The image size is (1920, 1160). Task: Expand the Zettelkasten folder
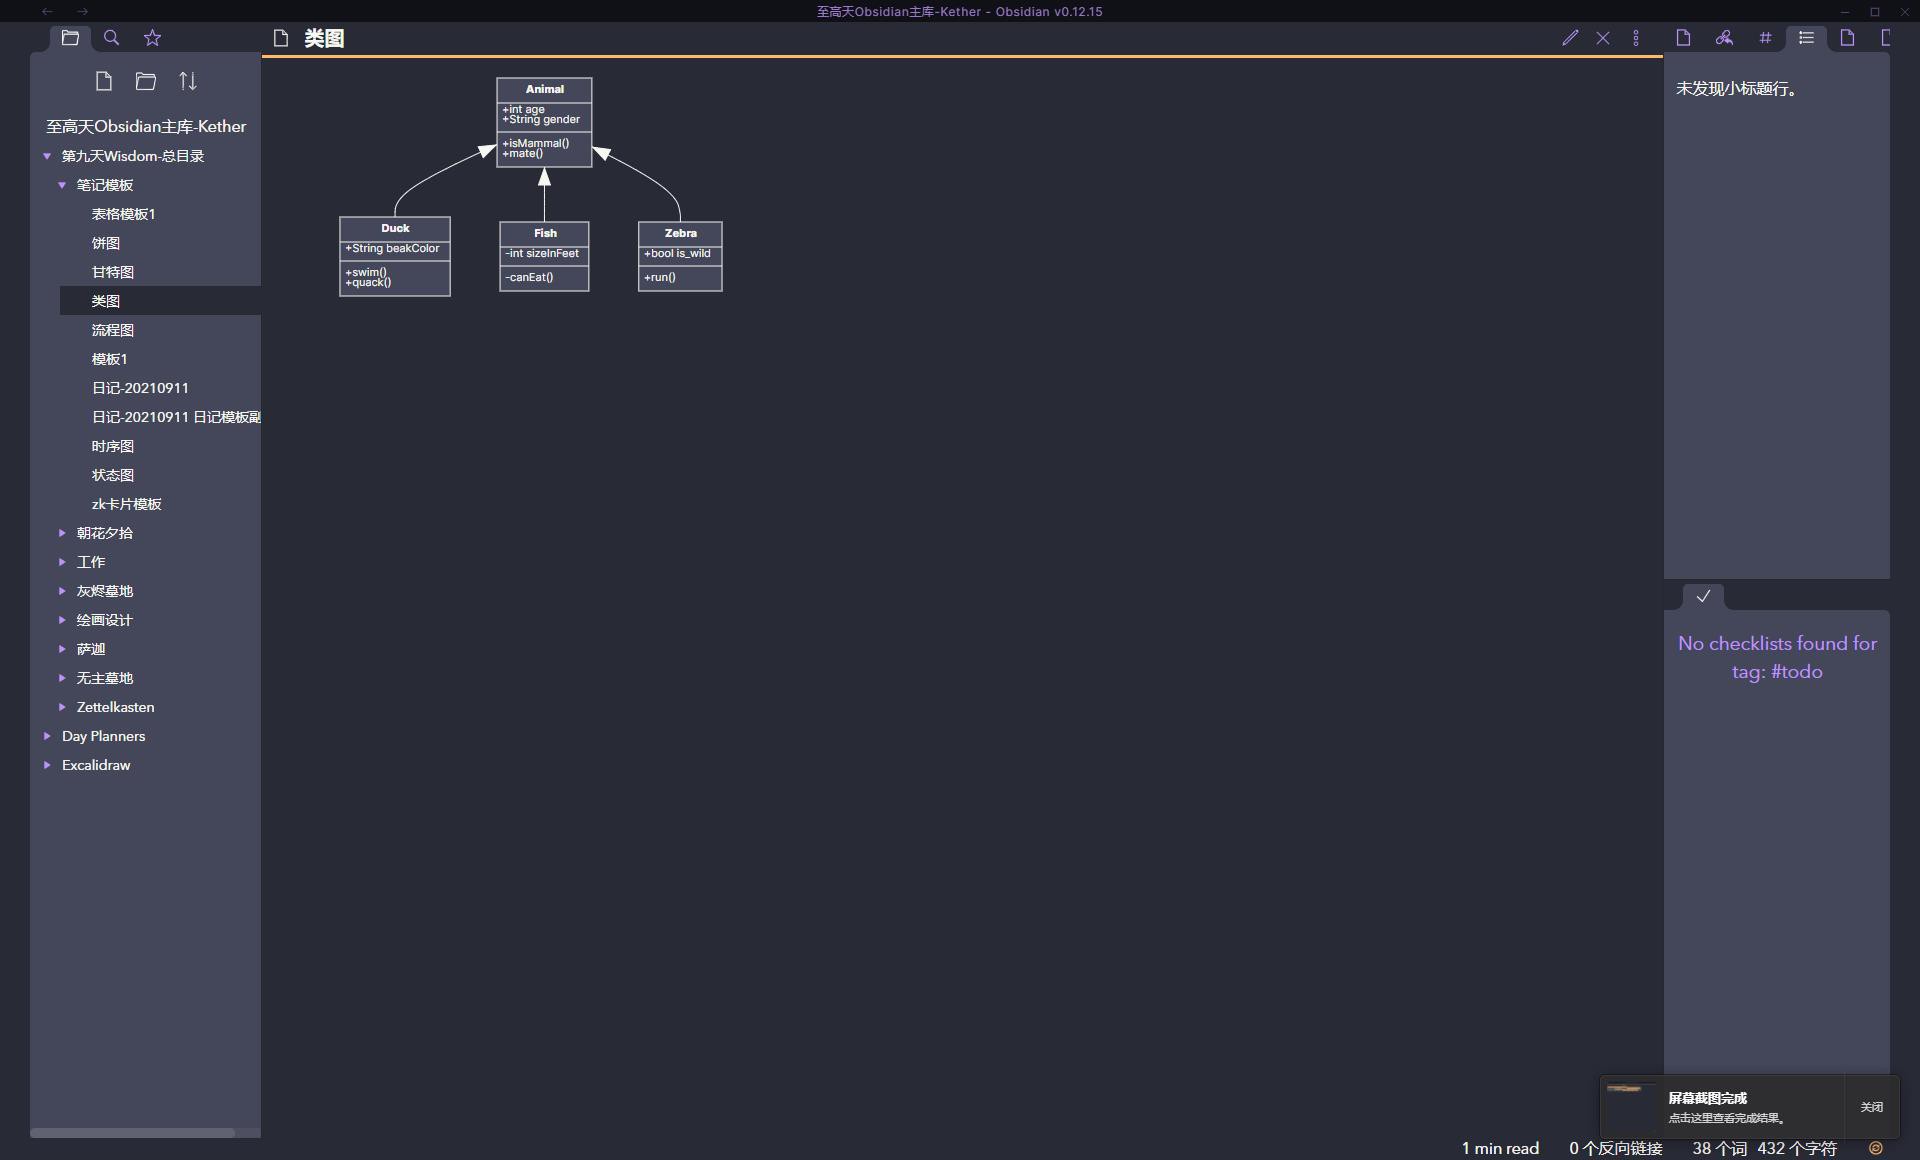pos(62,707)
